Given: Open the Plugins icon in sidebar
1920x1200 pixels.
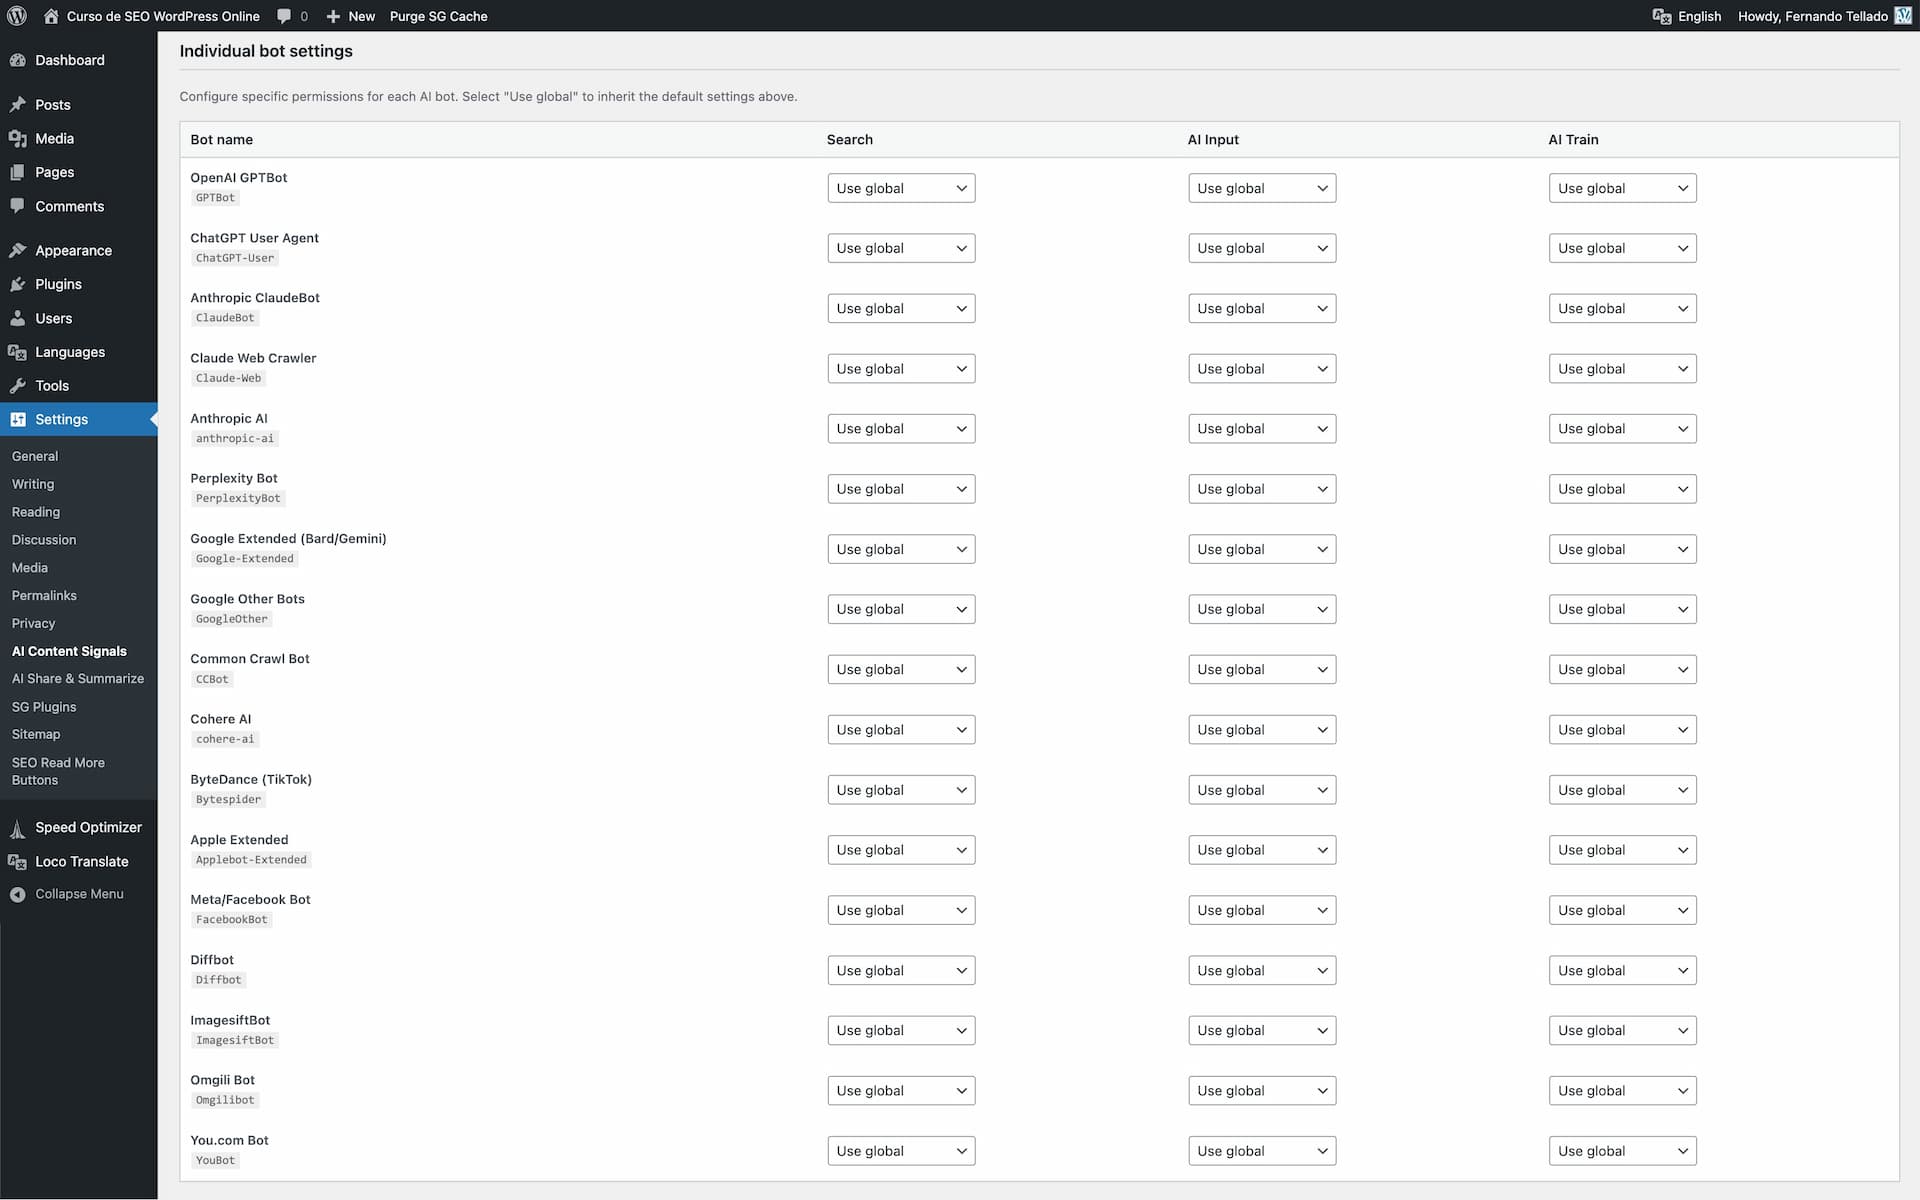Looking at the screenshot, I should (18, 284).
